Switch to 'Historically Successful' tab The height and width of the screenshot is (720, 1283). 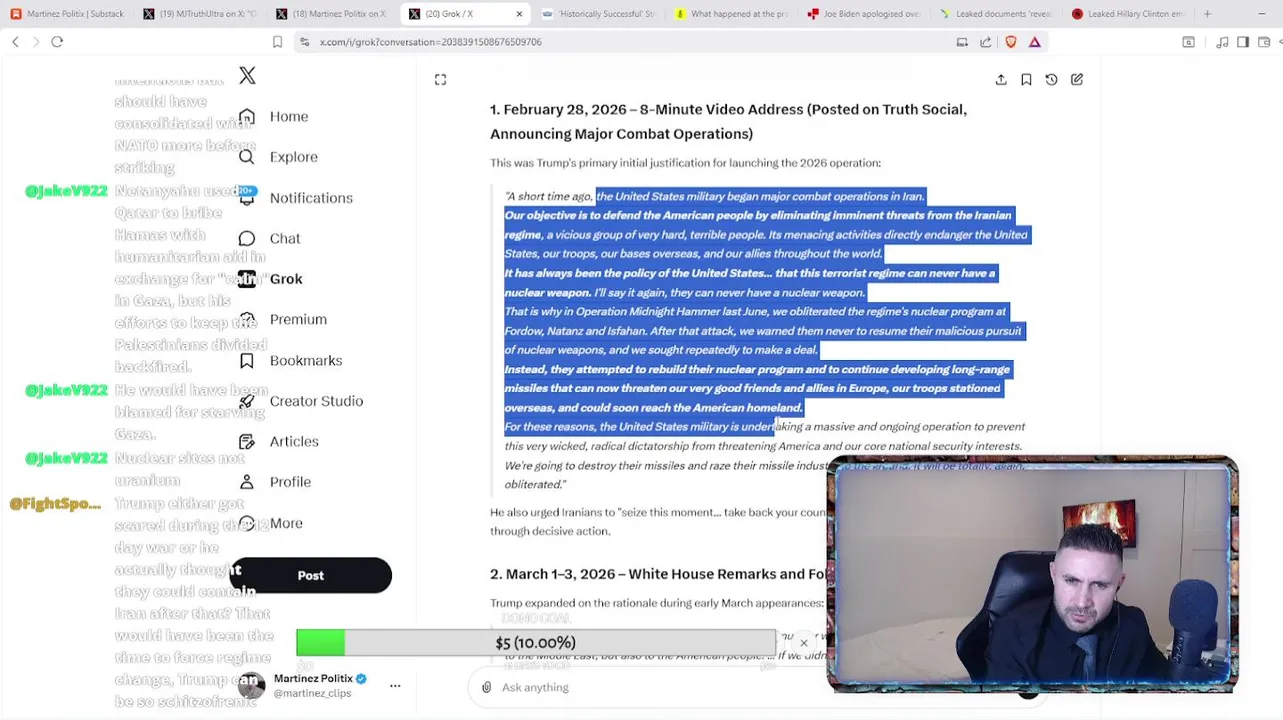coord(598,14)
